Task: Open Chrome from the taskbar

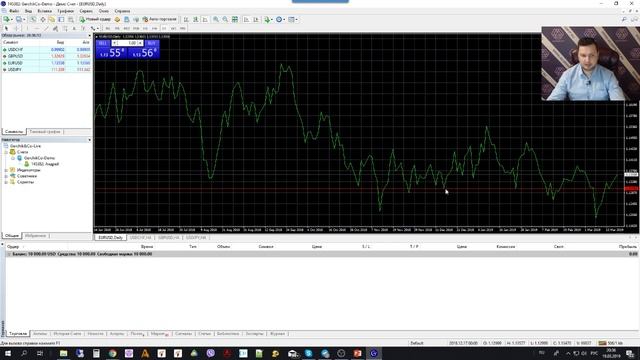Action: point(112,353)
